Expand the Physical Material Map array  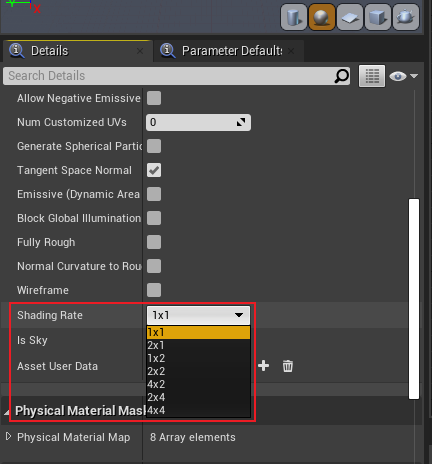[x=8, y=436]
